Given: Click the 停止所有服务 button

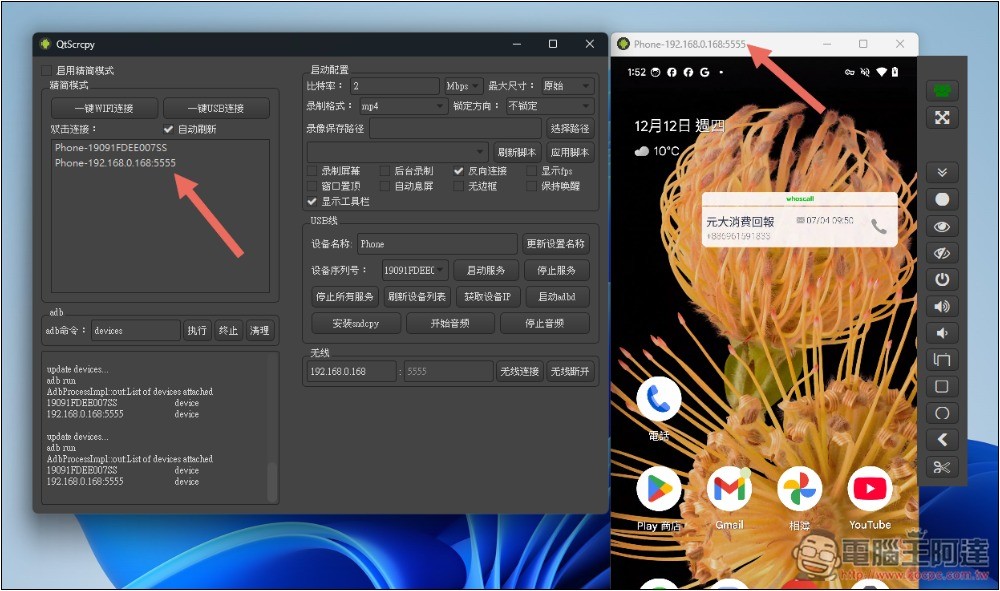Looking at the screenshot, I should tap(345, 296).
